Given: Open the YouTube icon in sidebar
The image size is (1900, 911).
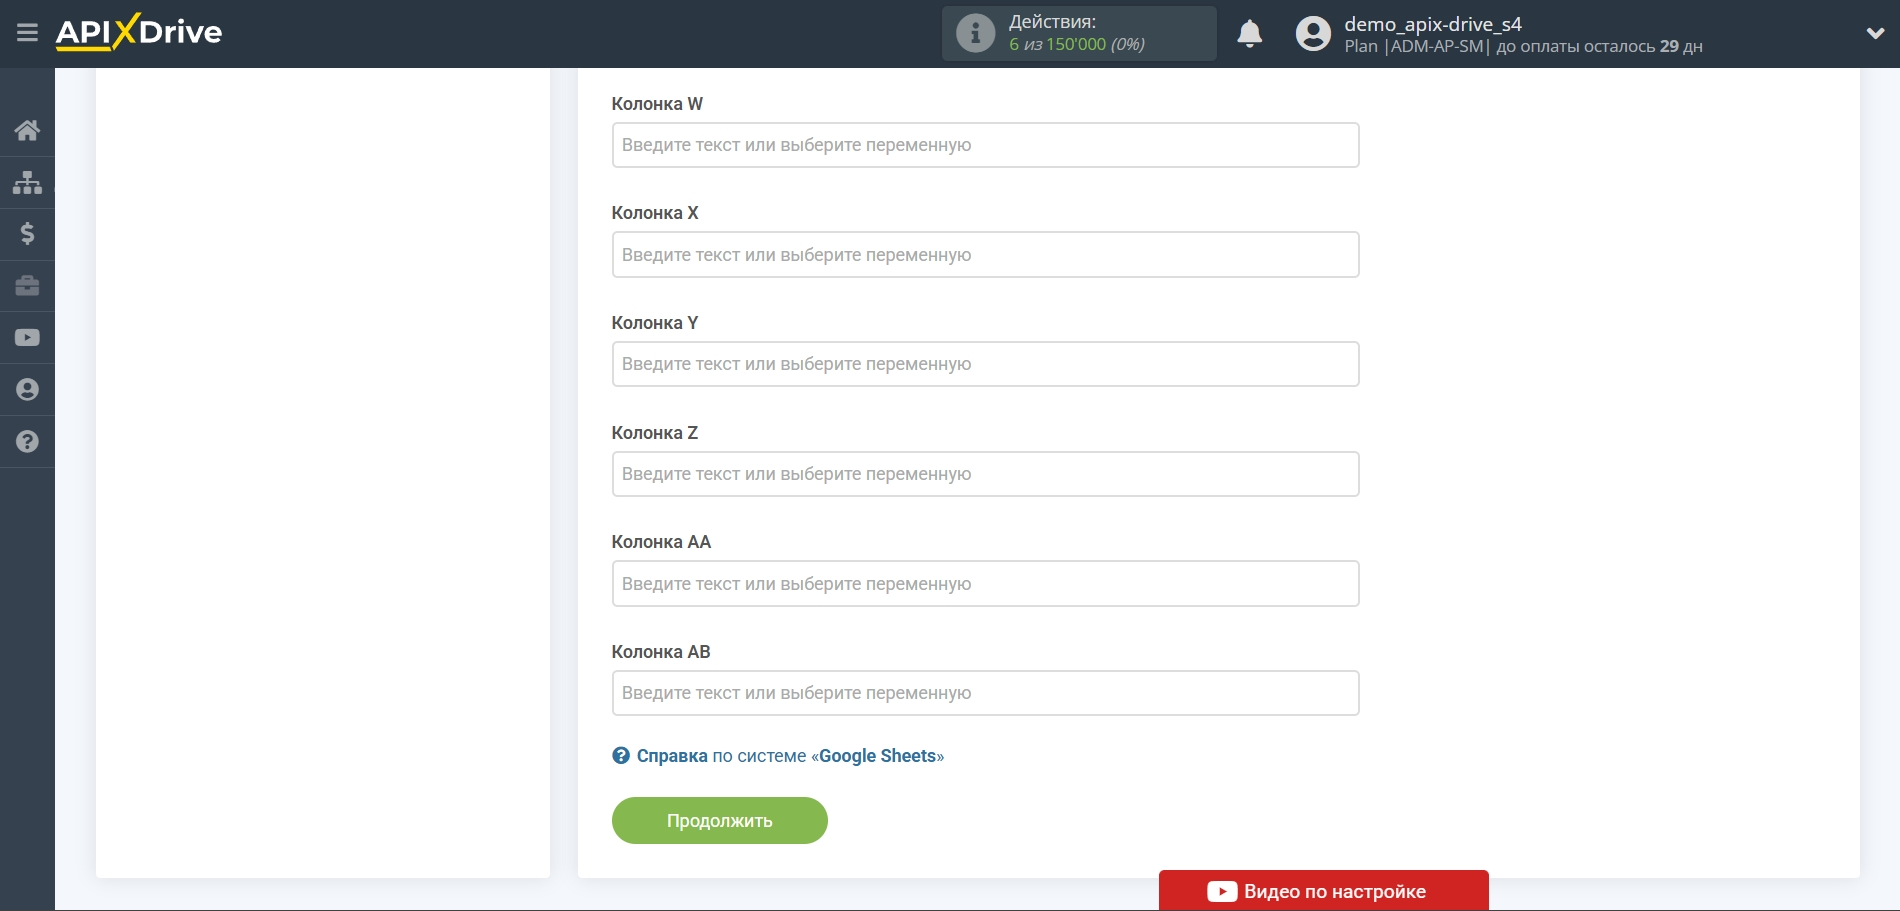Looking at the screenshot, I should (x=27, y=337).
